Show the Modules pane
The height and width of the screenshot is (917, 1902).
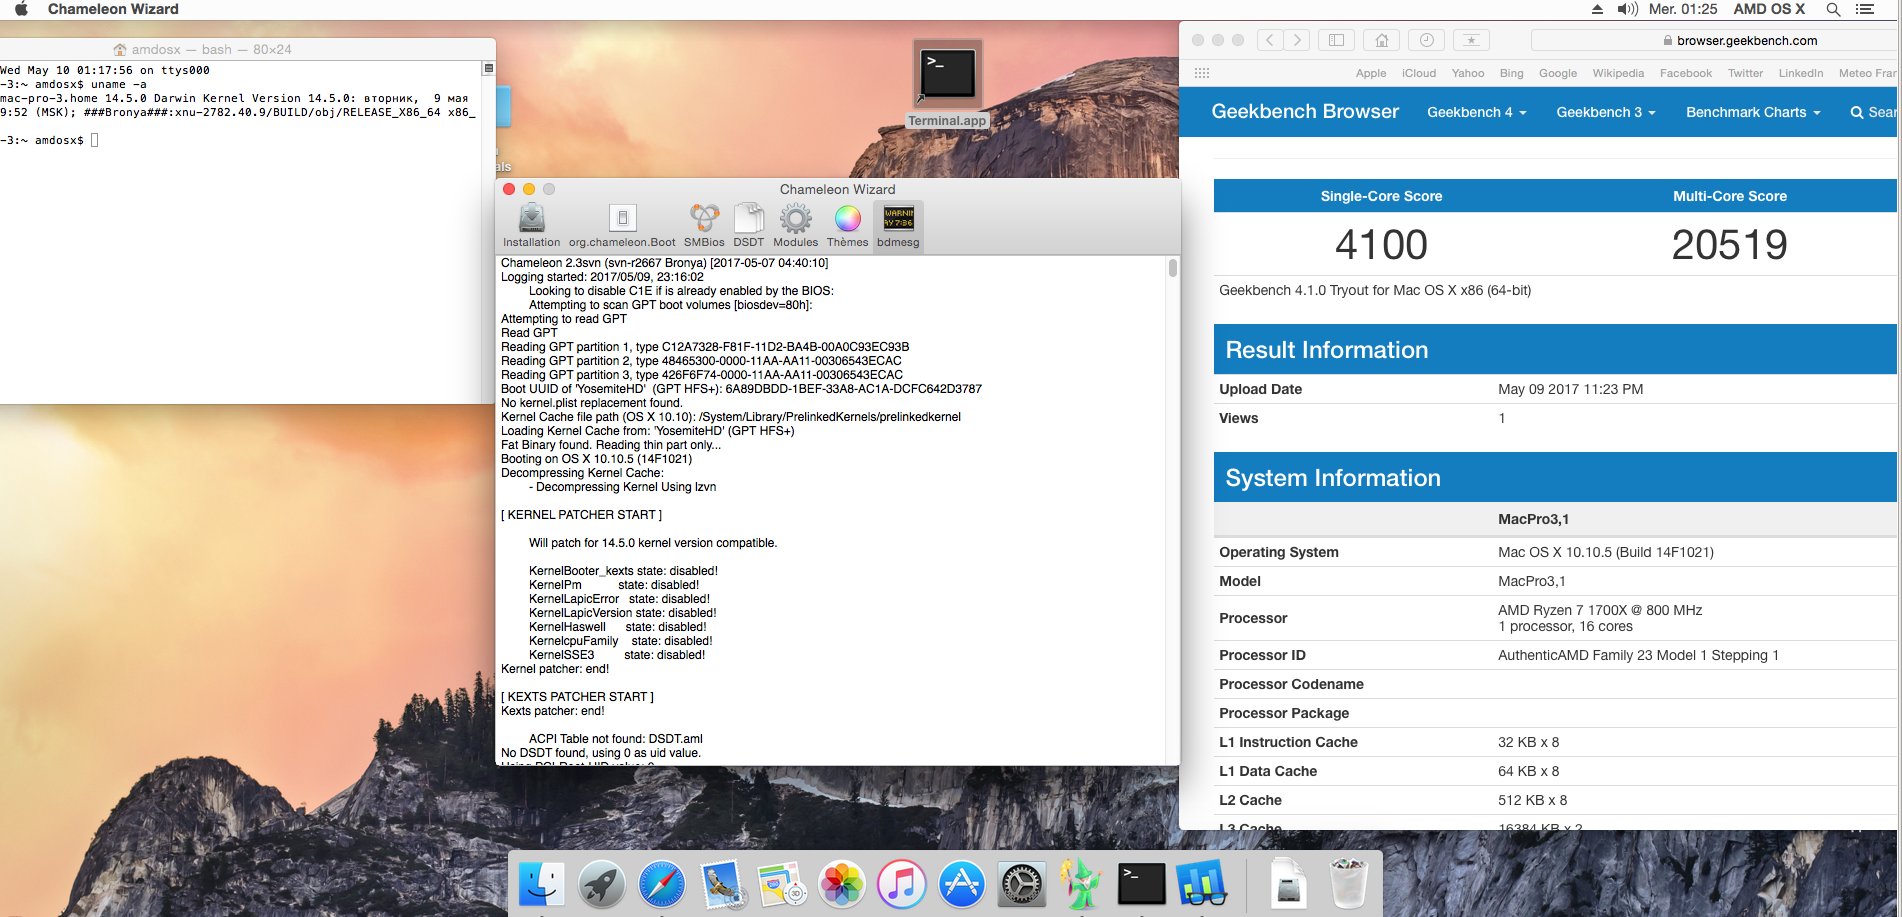pyautogui.click(x=795, y=225)
